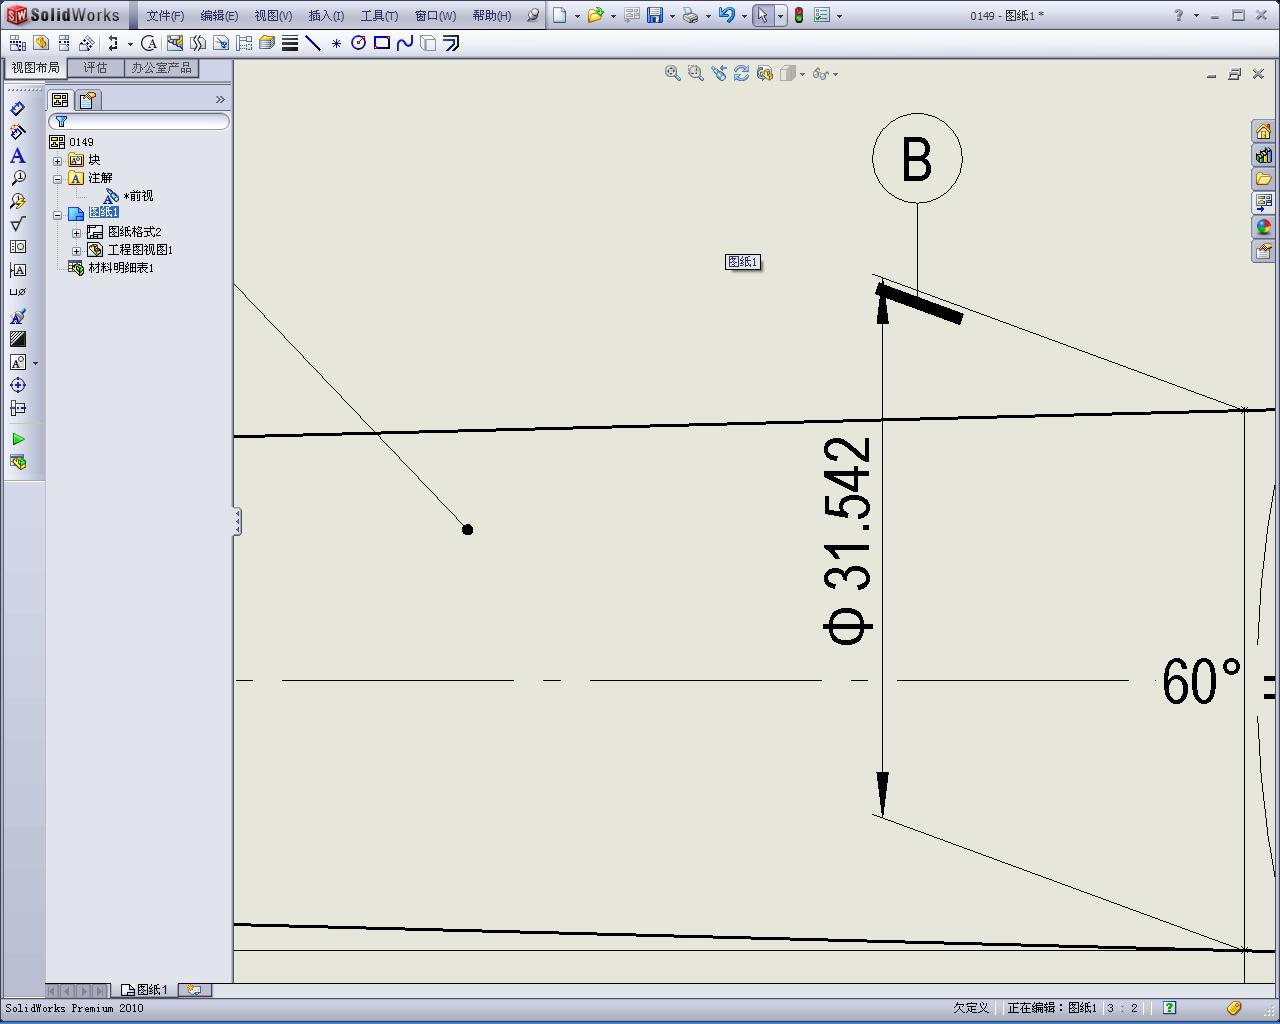Expand the 块 folder node
The width and height of the screenshot is (1280, 1024).
click(x=57, y=160)
